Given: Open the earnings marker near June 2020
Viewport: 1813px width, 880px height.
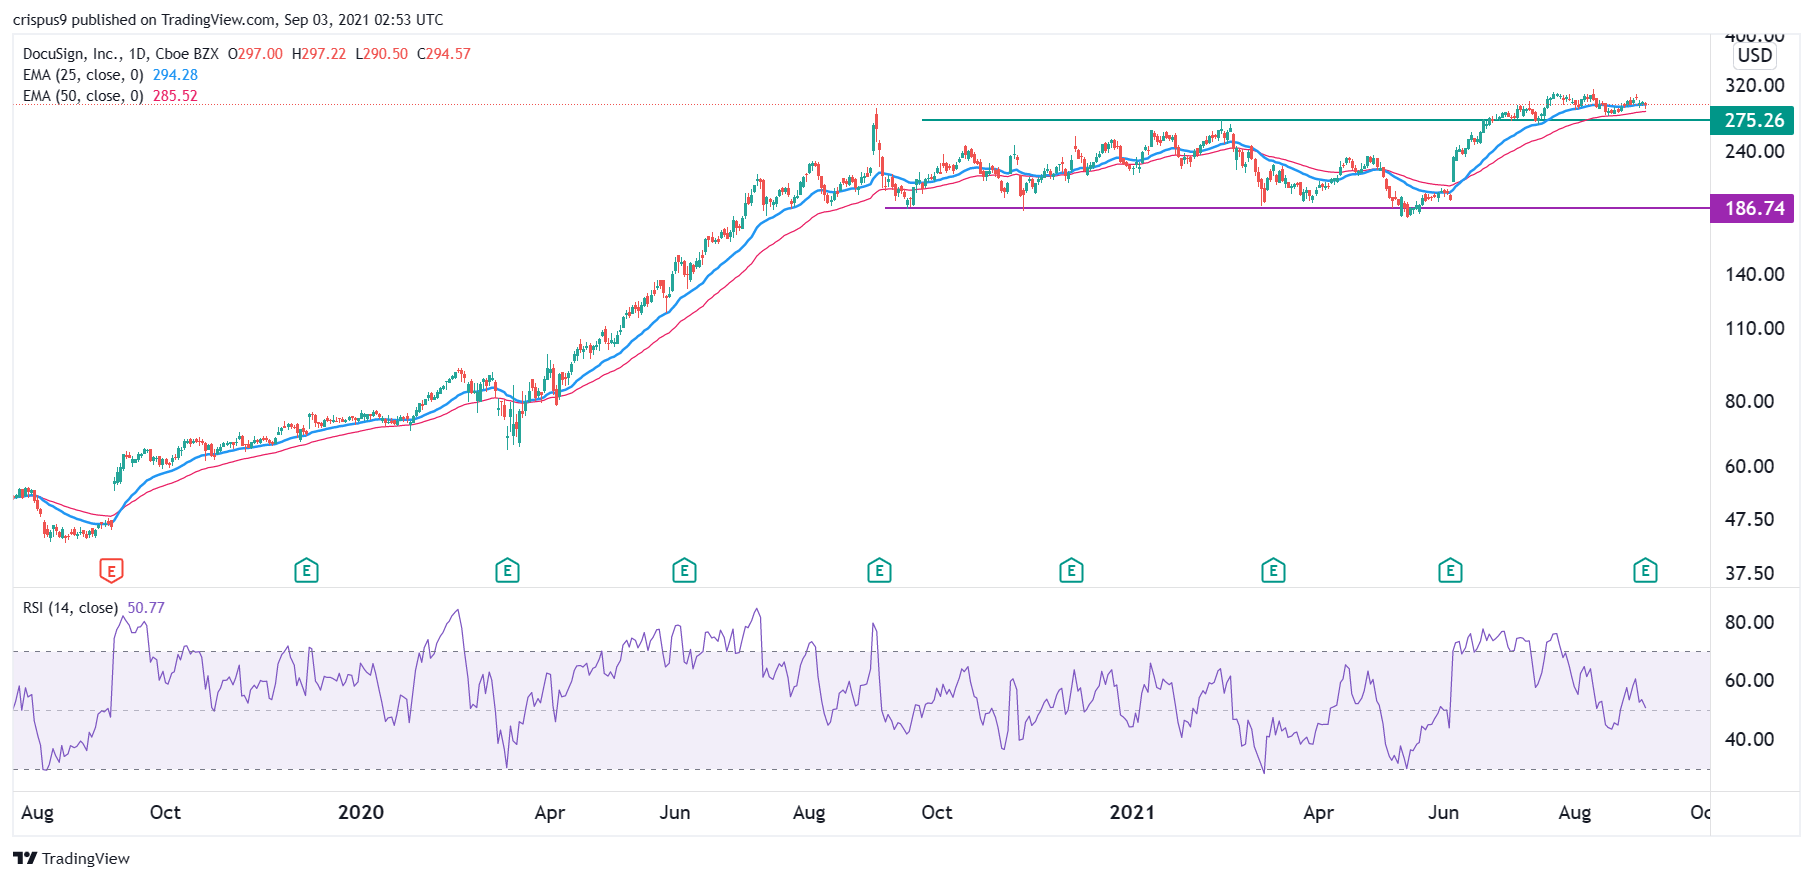Looking at the screenshot, I should (684, 571).
